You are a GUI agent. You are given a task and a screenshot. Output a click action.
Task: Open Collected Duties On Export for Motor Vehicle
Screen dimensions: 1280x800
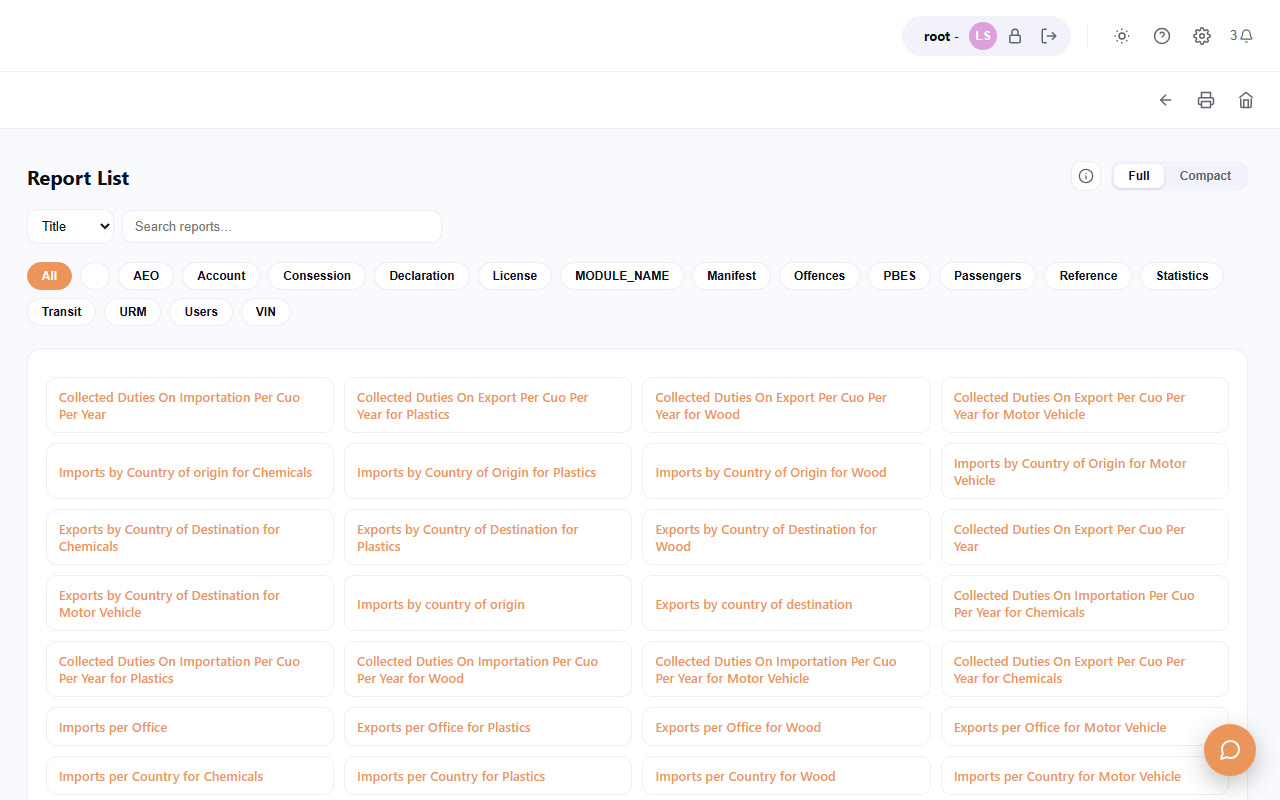tap(1085, 405)
